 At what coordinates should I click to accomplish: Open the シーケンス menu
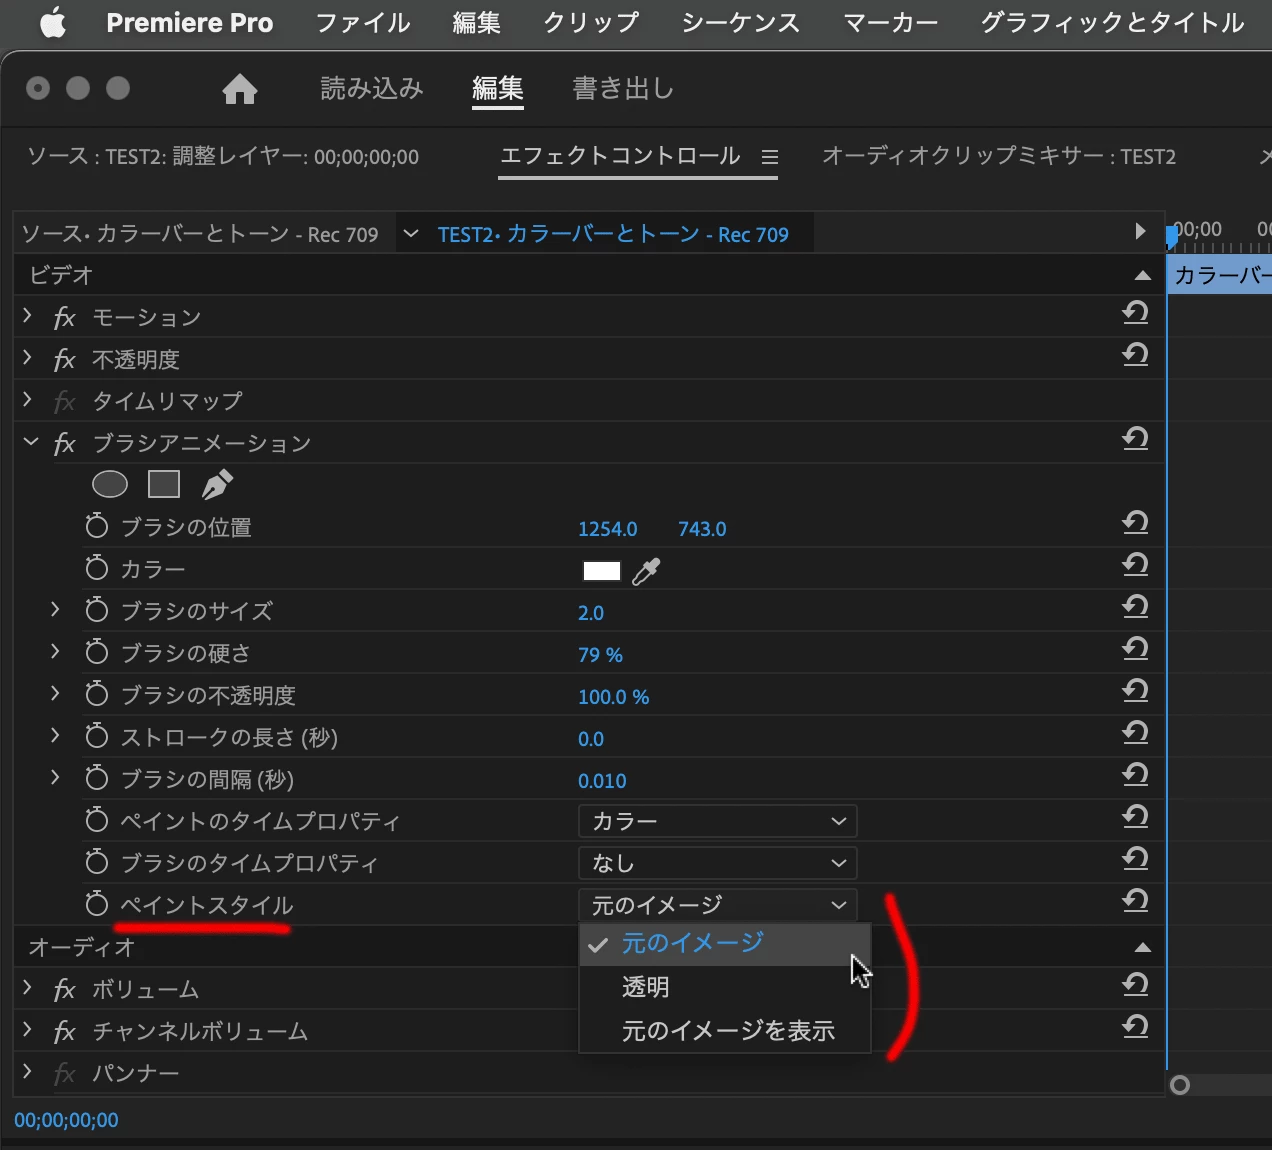[x=741, y=23]
